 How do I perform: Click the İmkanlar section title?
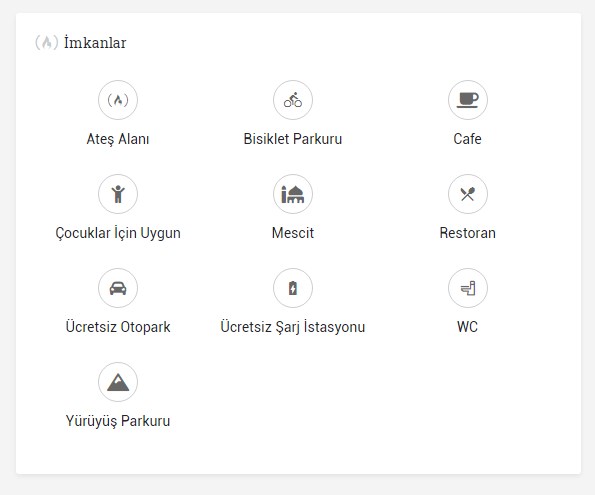95,43
